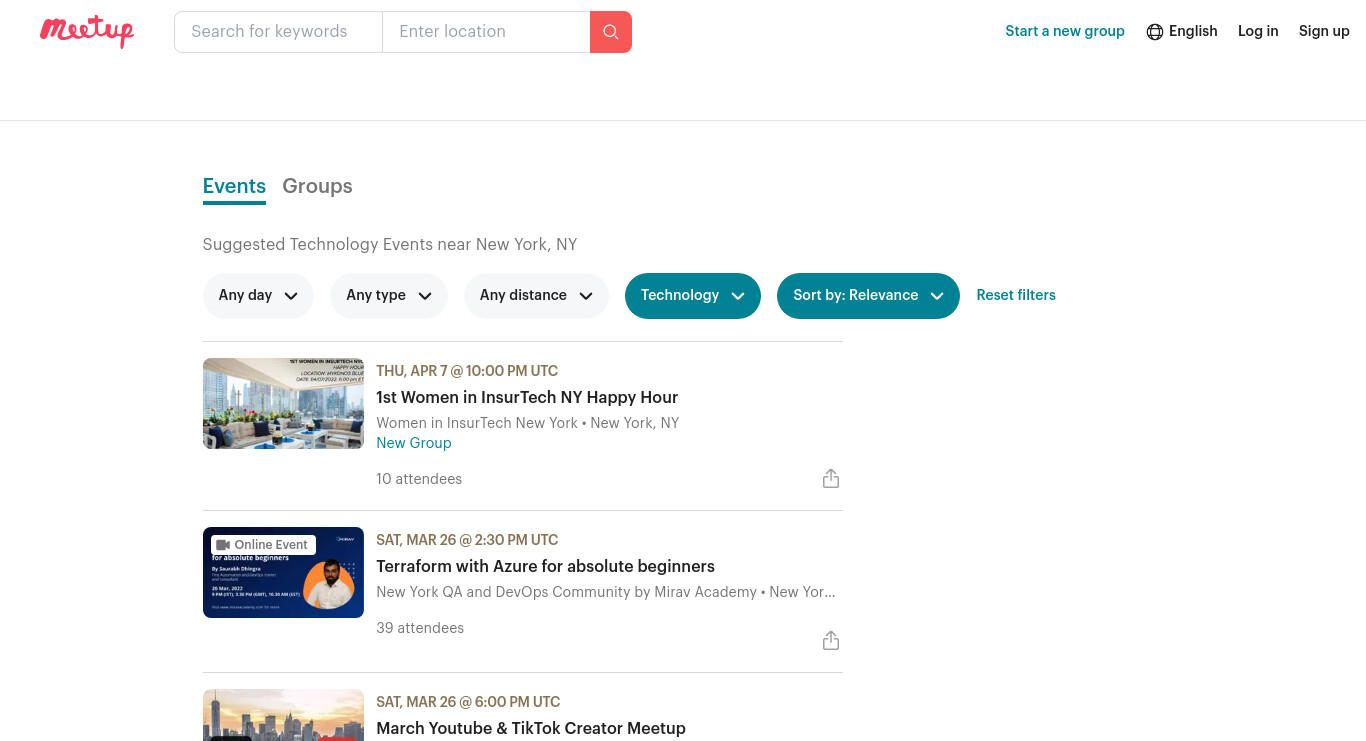Click Sign up
1366x741 pixels.
click(x=1324, y=31)
